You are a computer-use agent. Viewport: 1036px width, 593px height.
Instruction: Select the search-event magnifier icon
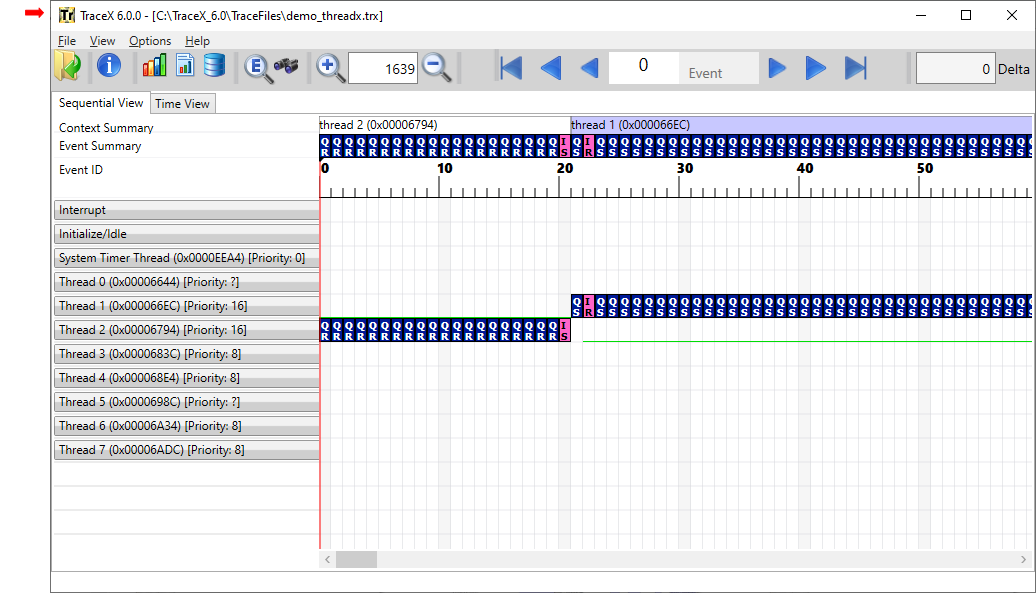[257, 67]
